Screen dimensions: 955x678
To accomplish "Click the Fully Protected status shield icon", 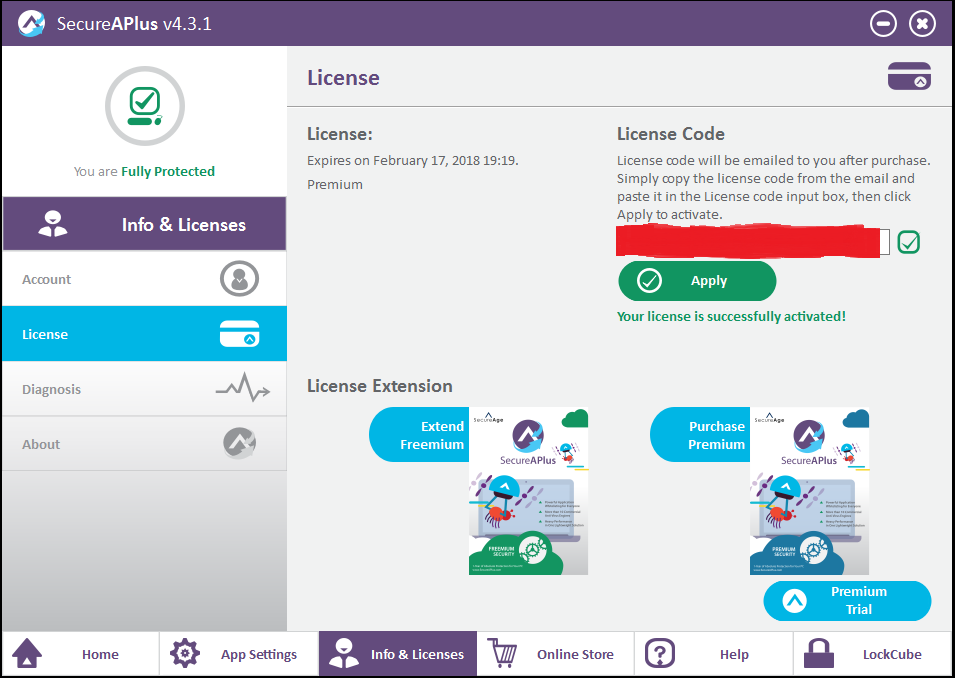I will (144, 106).
